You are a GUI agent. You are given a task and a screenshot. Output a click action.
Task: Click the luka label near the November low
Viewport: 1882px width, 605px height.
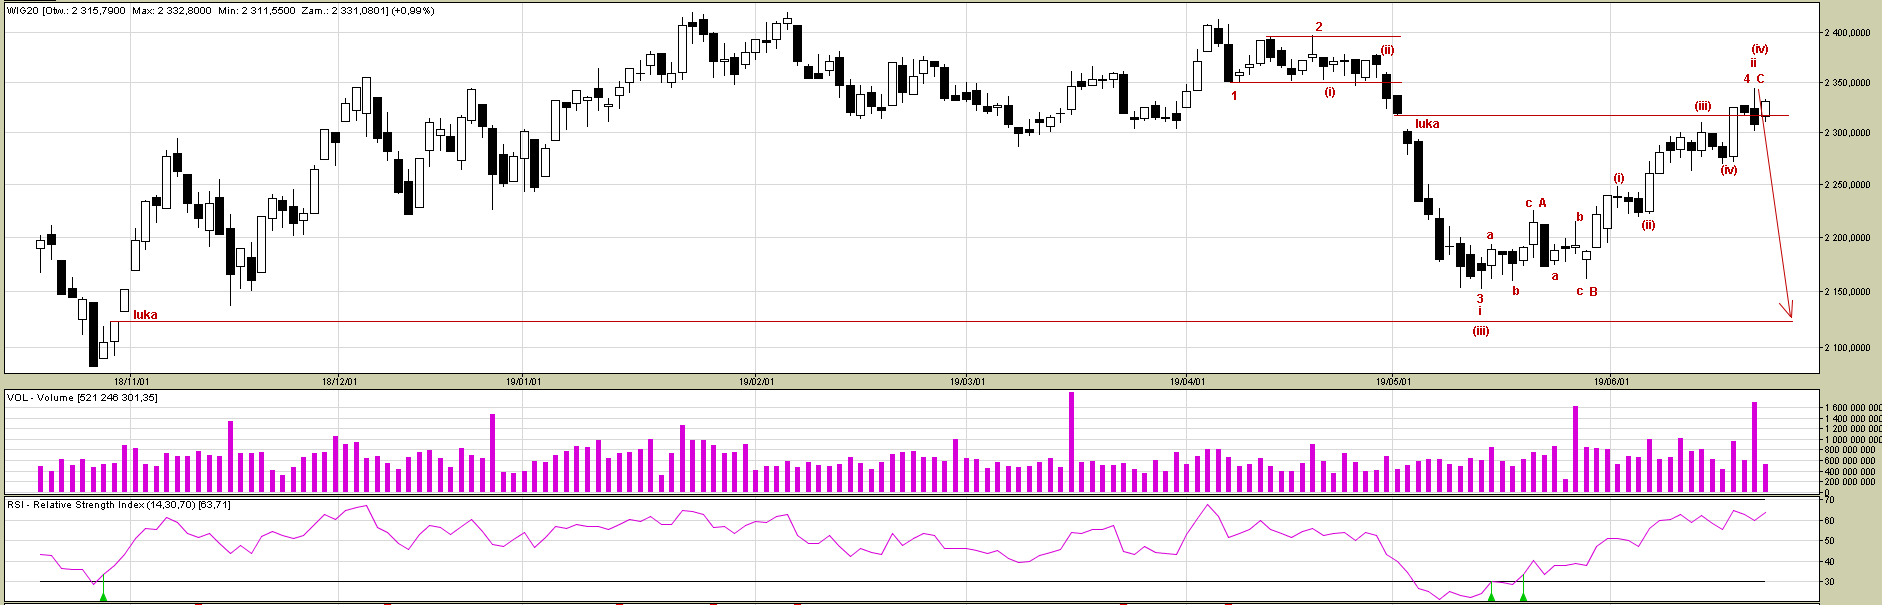[x=145, y=315]
